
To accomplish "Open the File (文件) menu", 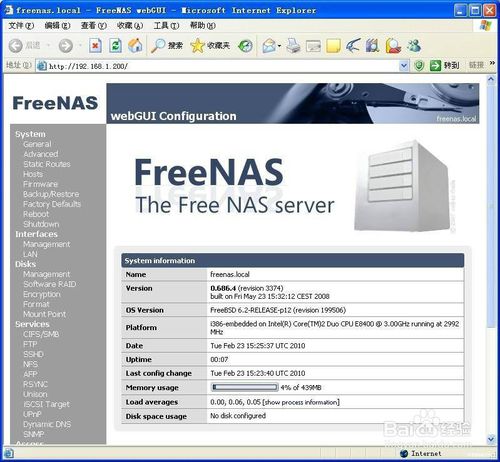I will pyautogui.click(x=21, y=25).
